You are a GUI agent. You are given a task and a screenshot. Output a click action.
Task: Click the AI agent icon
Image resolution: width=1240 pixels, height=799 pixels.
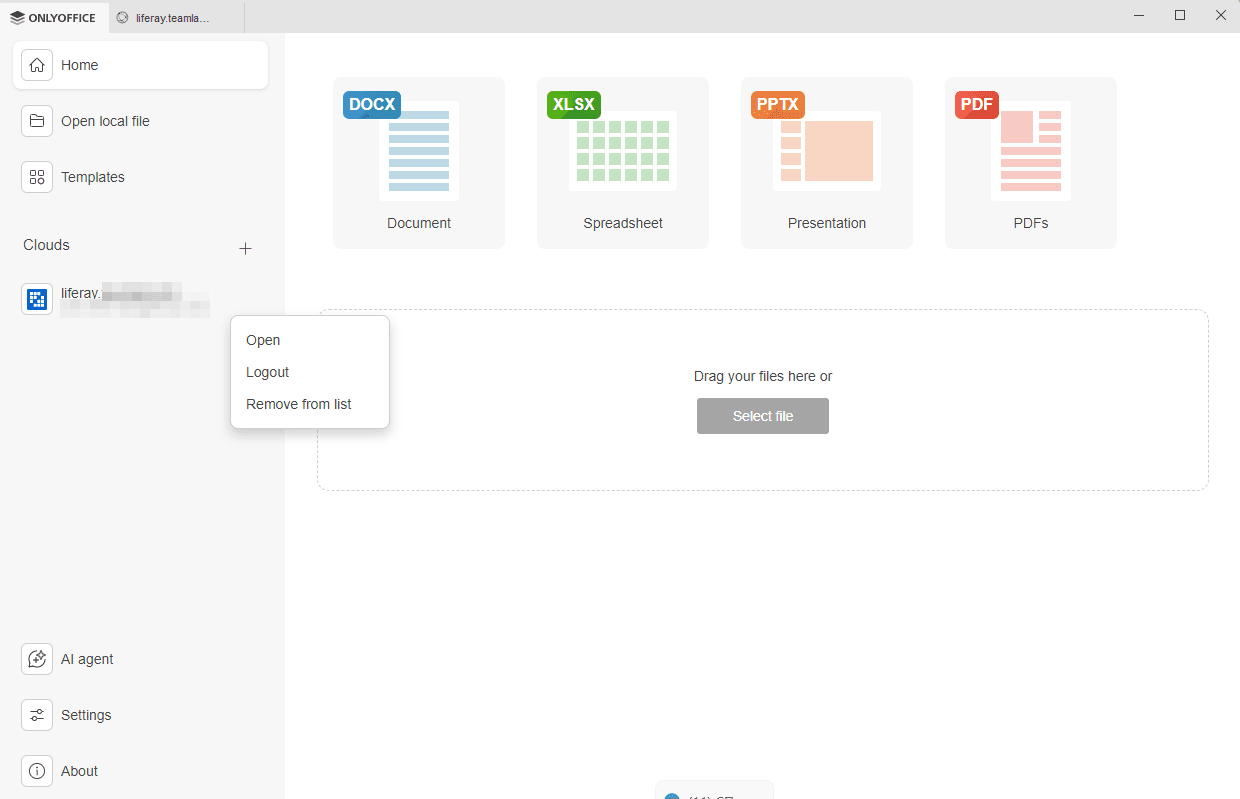tap(37, 659)
